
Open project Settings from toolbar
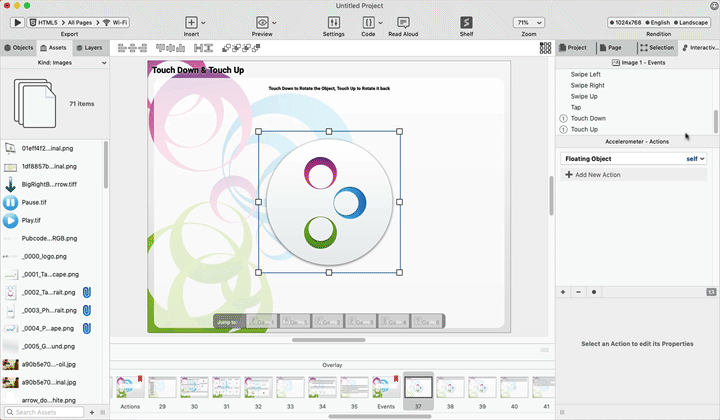(333, 22)
